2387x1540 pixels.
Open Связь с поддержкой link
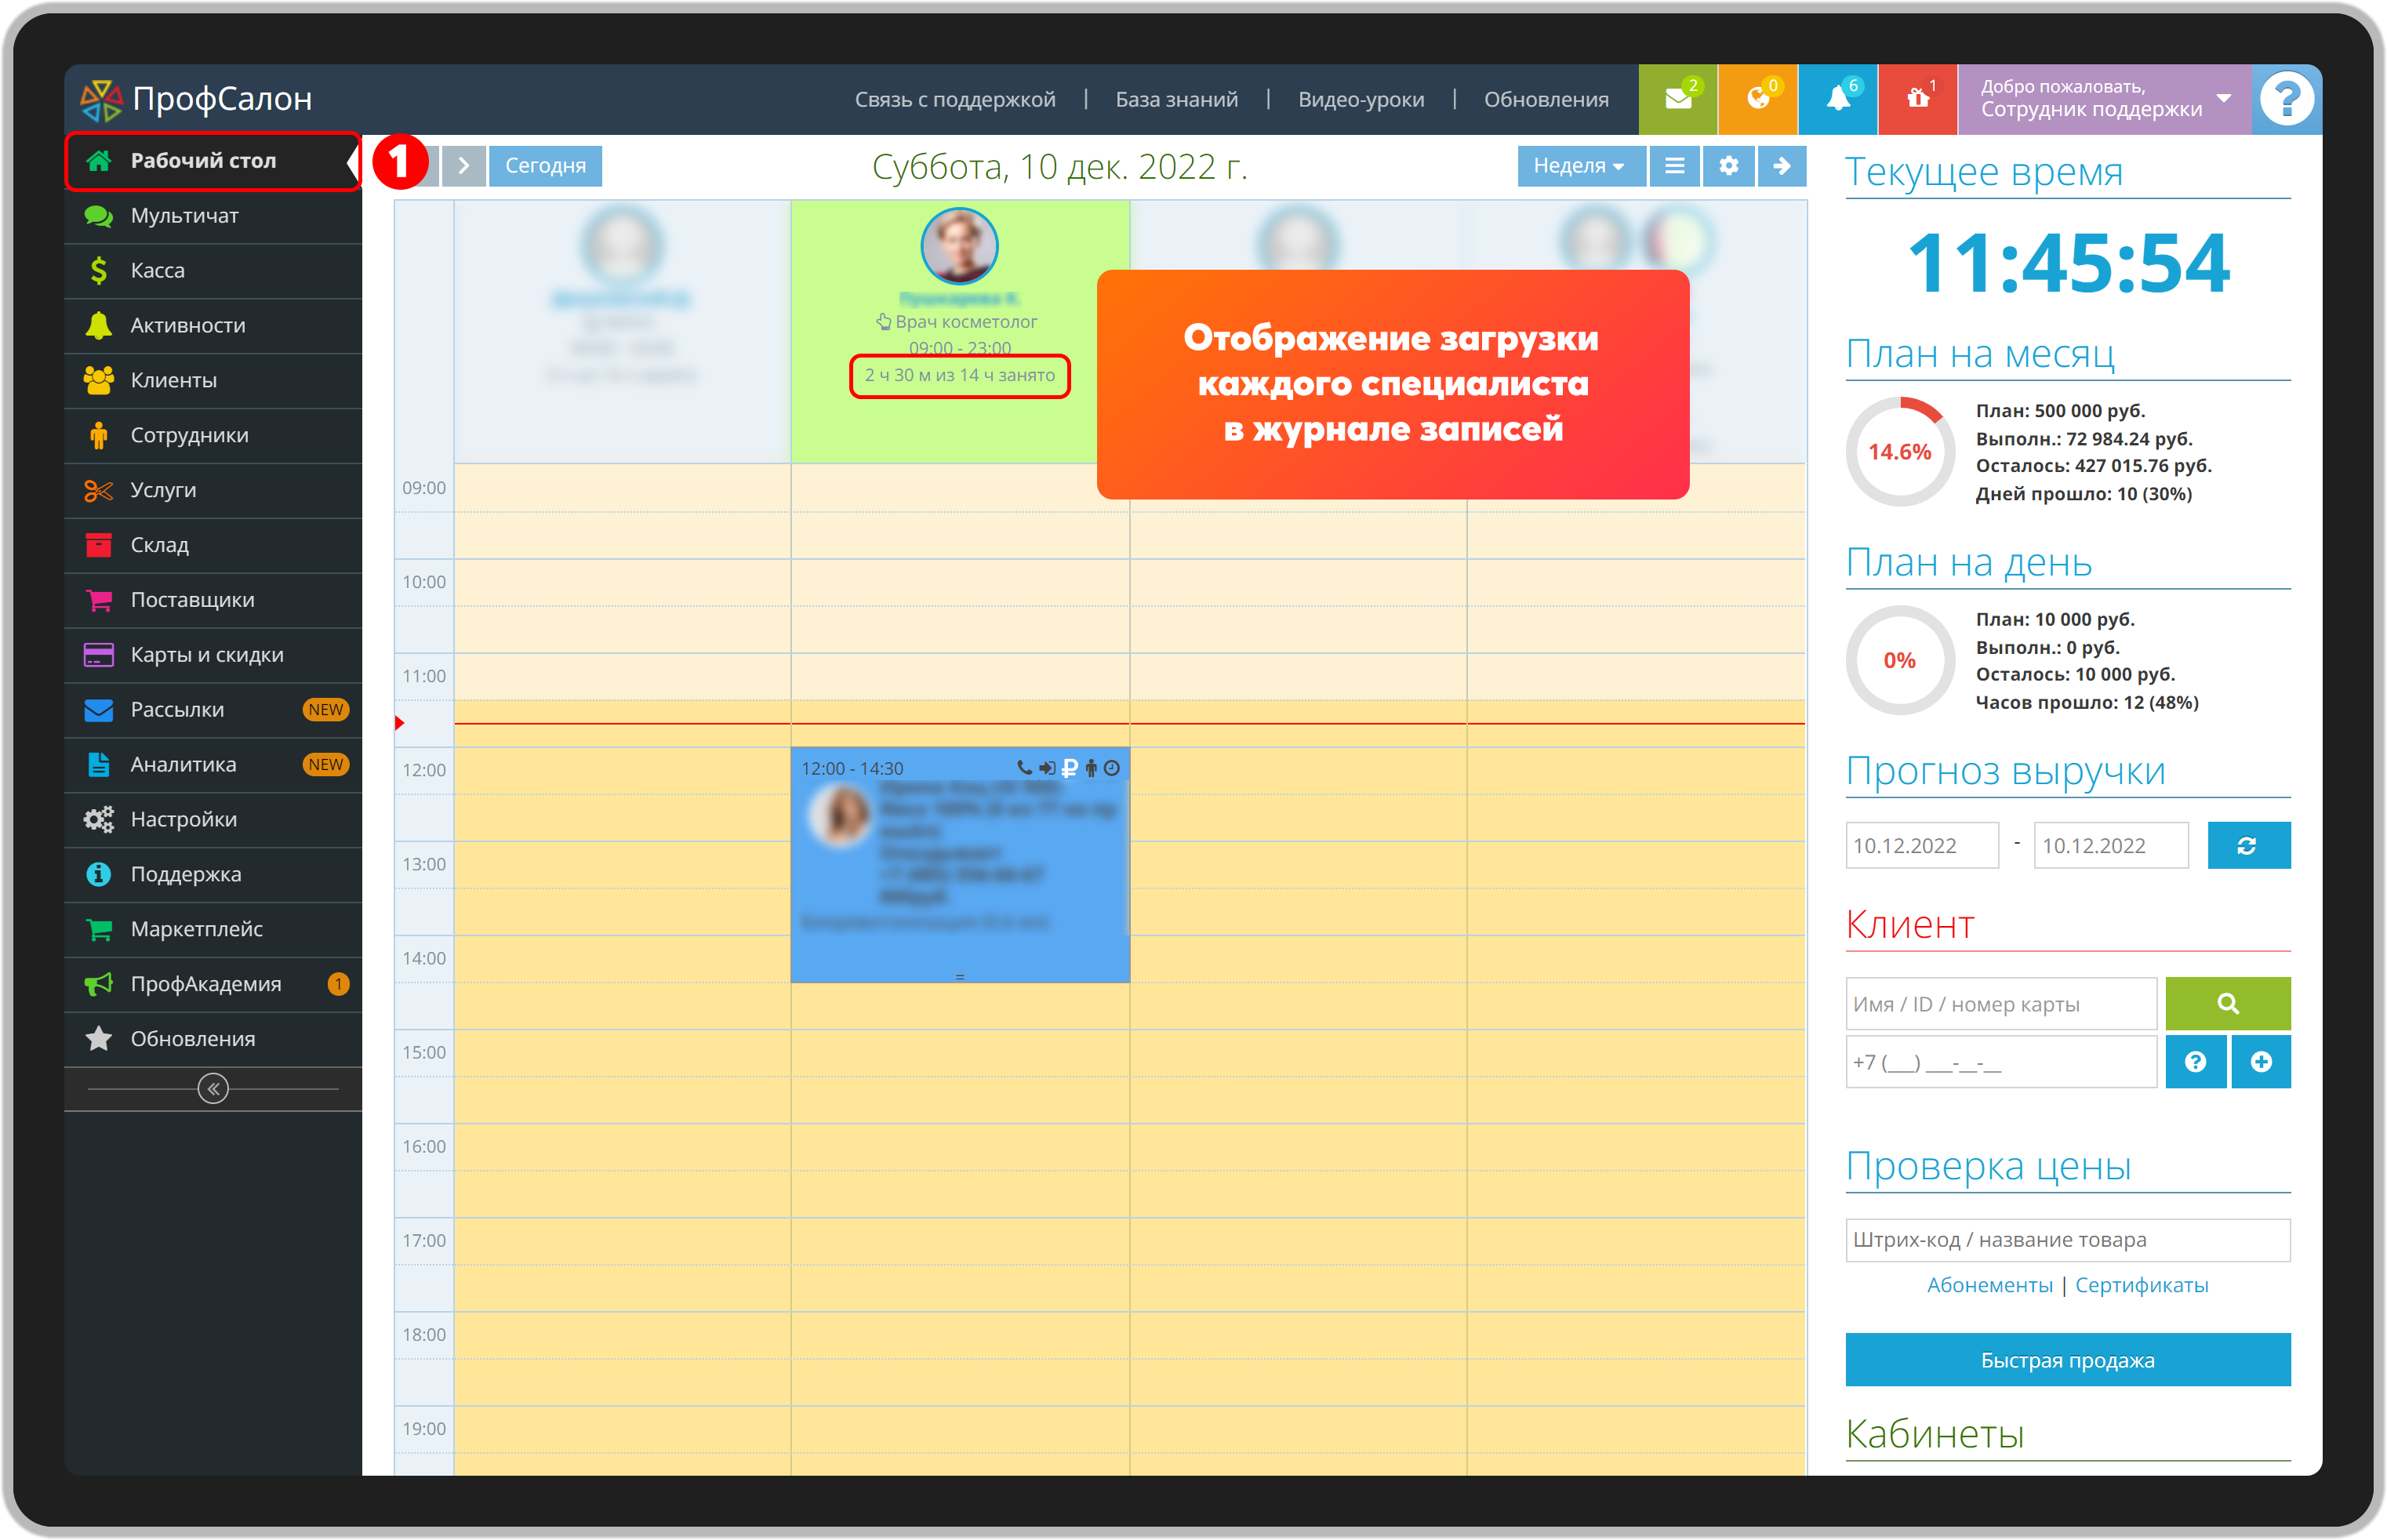point(955,99)
